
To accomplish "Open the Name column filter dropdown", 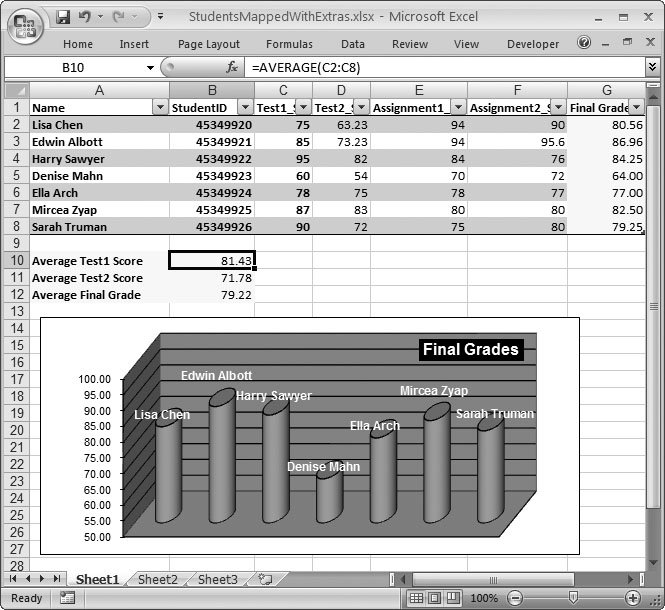I will 159,108.
